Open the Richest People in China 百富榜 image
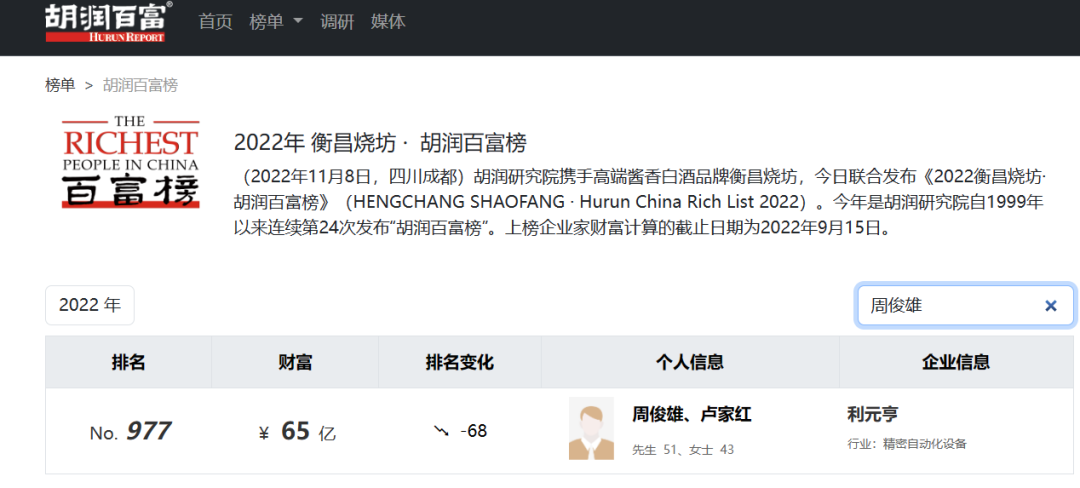 [130, 162]
